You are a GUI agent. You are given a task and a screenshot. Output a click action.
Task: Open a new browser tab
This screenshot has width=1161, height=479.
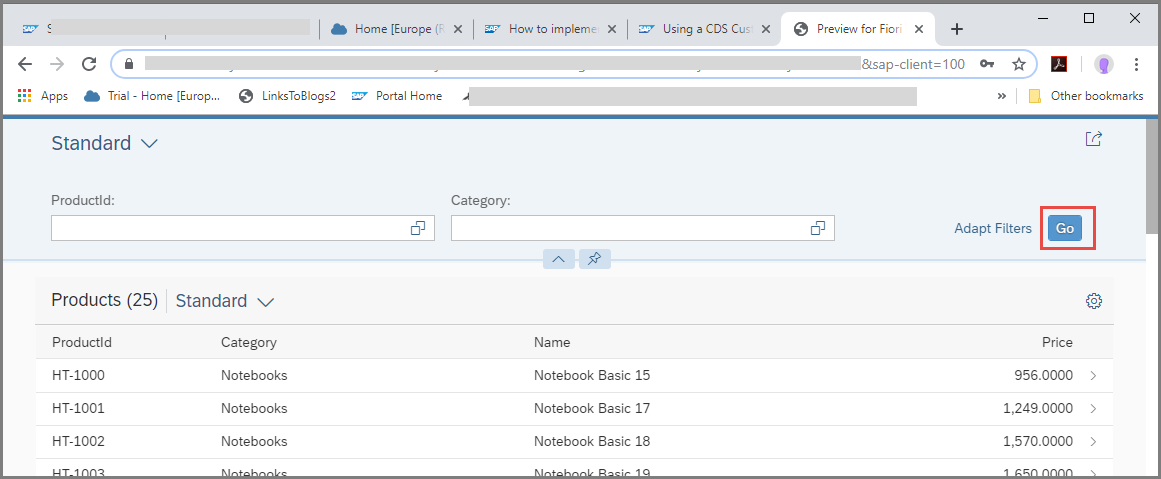[957, 29]
